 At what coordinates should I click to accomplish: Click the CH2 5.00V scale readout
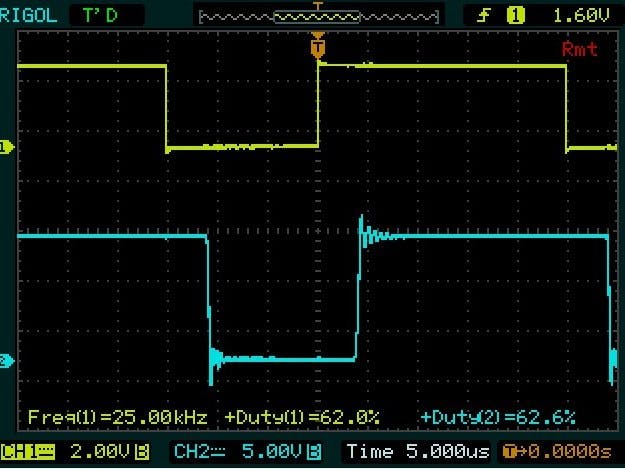pyautogui.click(x=271, y=452)
